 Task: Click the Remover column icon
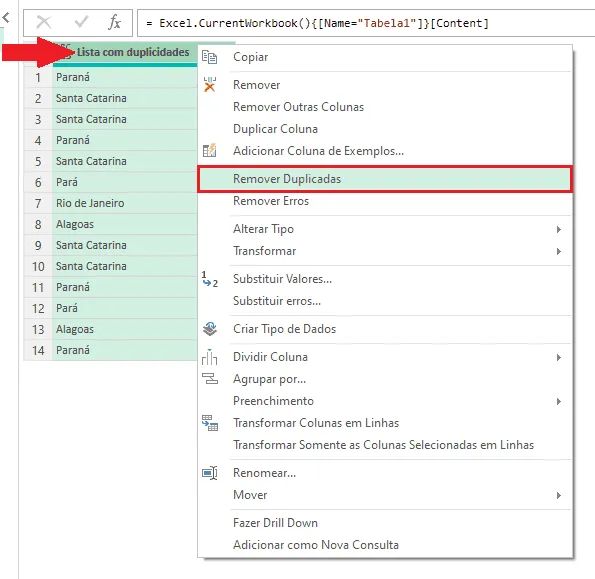pyautogui.click(x=209, y=85)
